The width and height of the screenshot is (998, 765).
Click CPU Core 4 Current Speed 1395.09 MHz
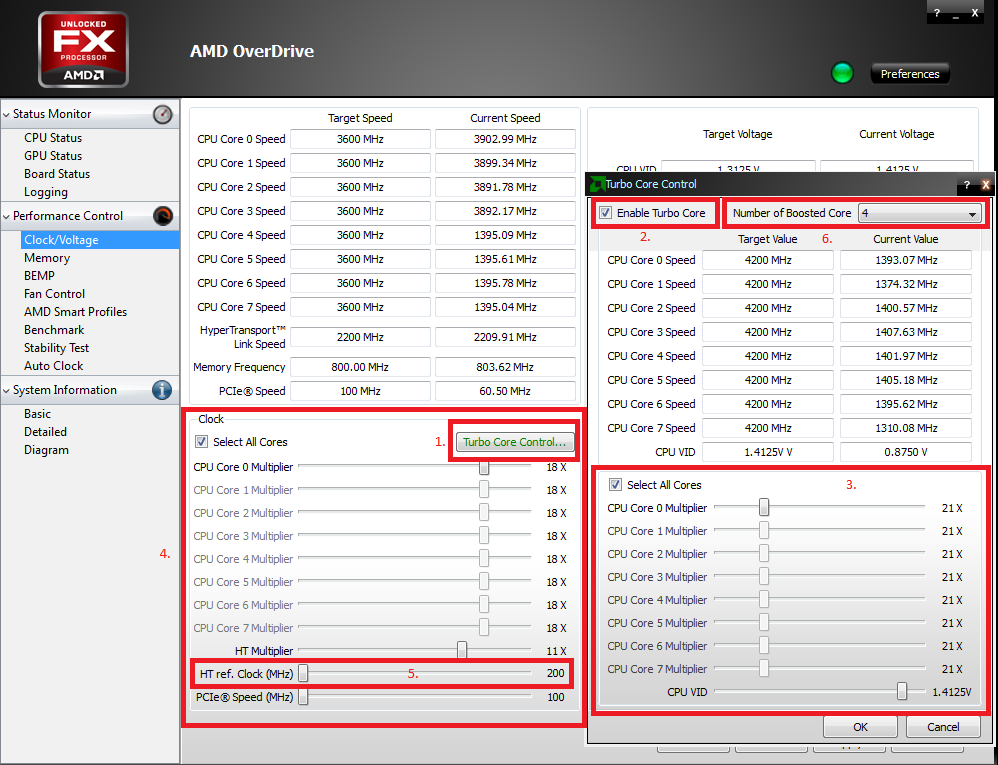(x=505, y=235)
